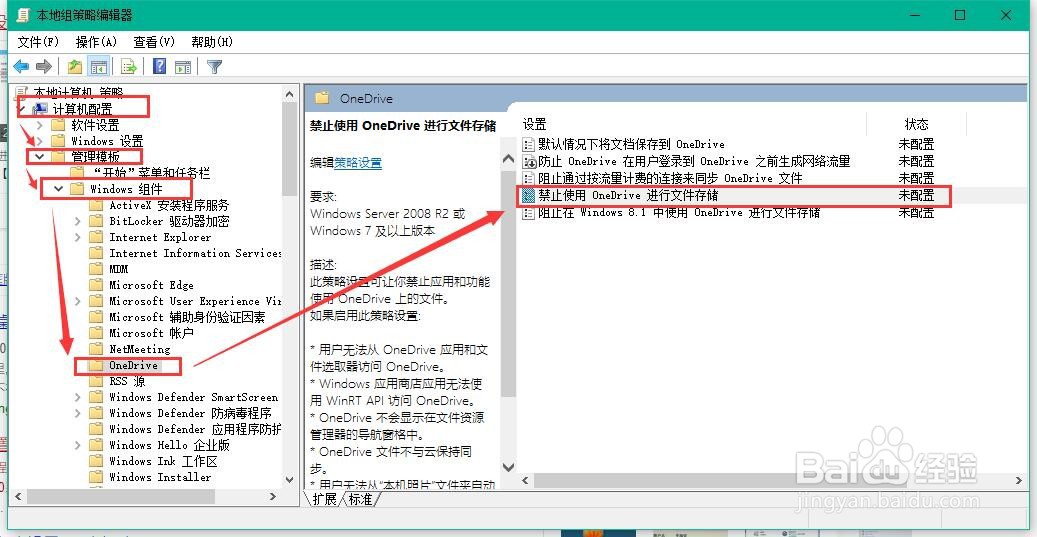Click the 计算机配置 computer icon
Viewport: 1037px width, 537px height.
click(x=41, y=108)
